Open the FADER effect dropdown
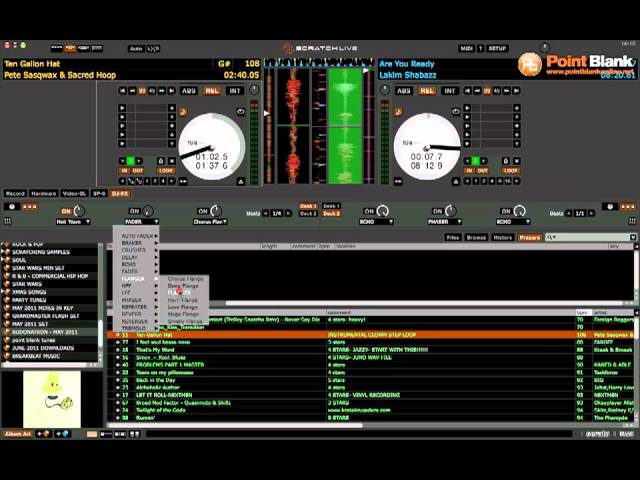 (x=141, y=222)
